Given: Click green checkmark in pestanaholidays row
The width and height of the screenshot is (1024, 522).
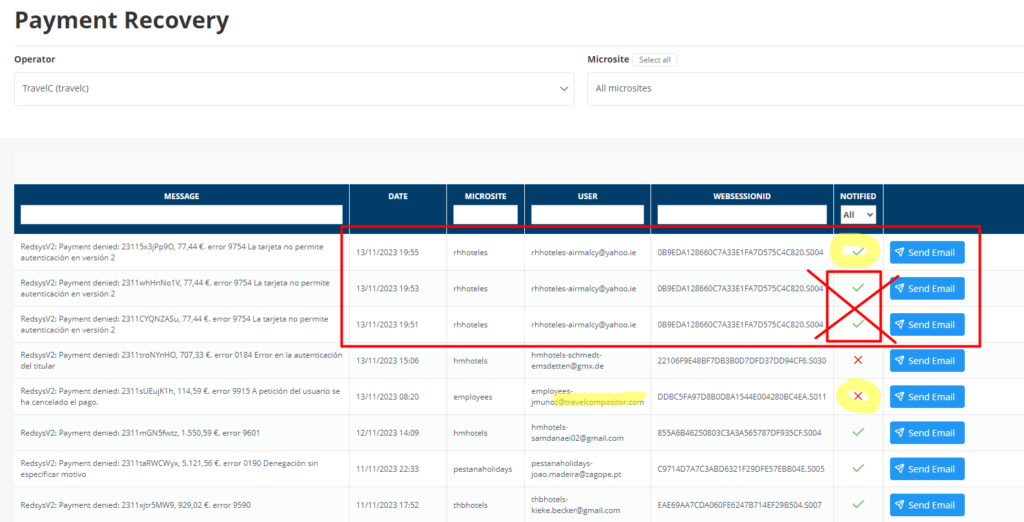Looking at the screenshot, I should point(857,468).
